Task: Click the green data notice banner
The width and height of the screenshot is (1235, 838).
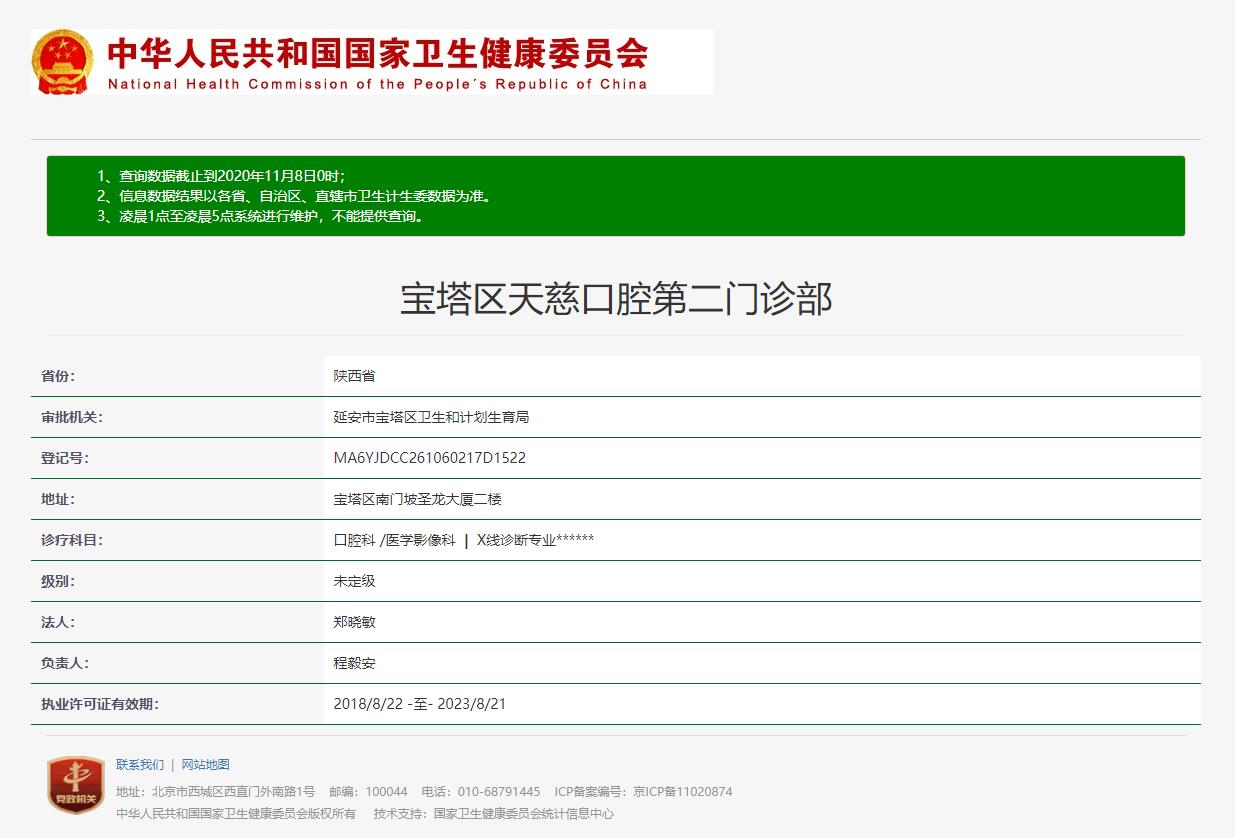Action: (617, 195)
